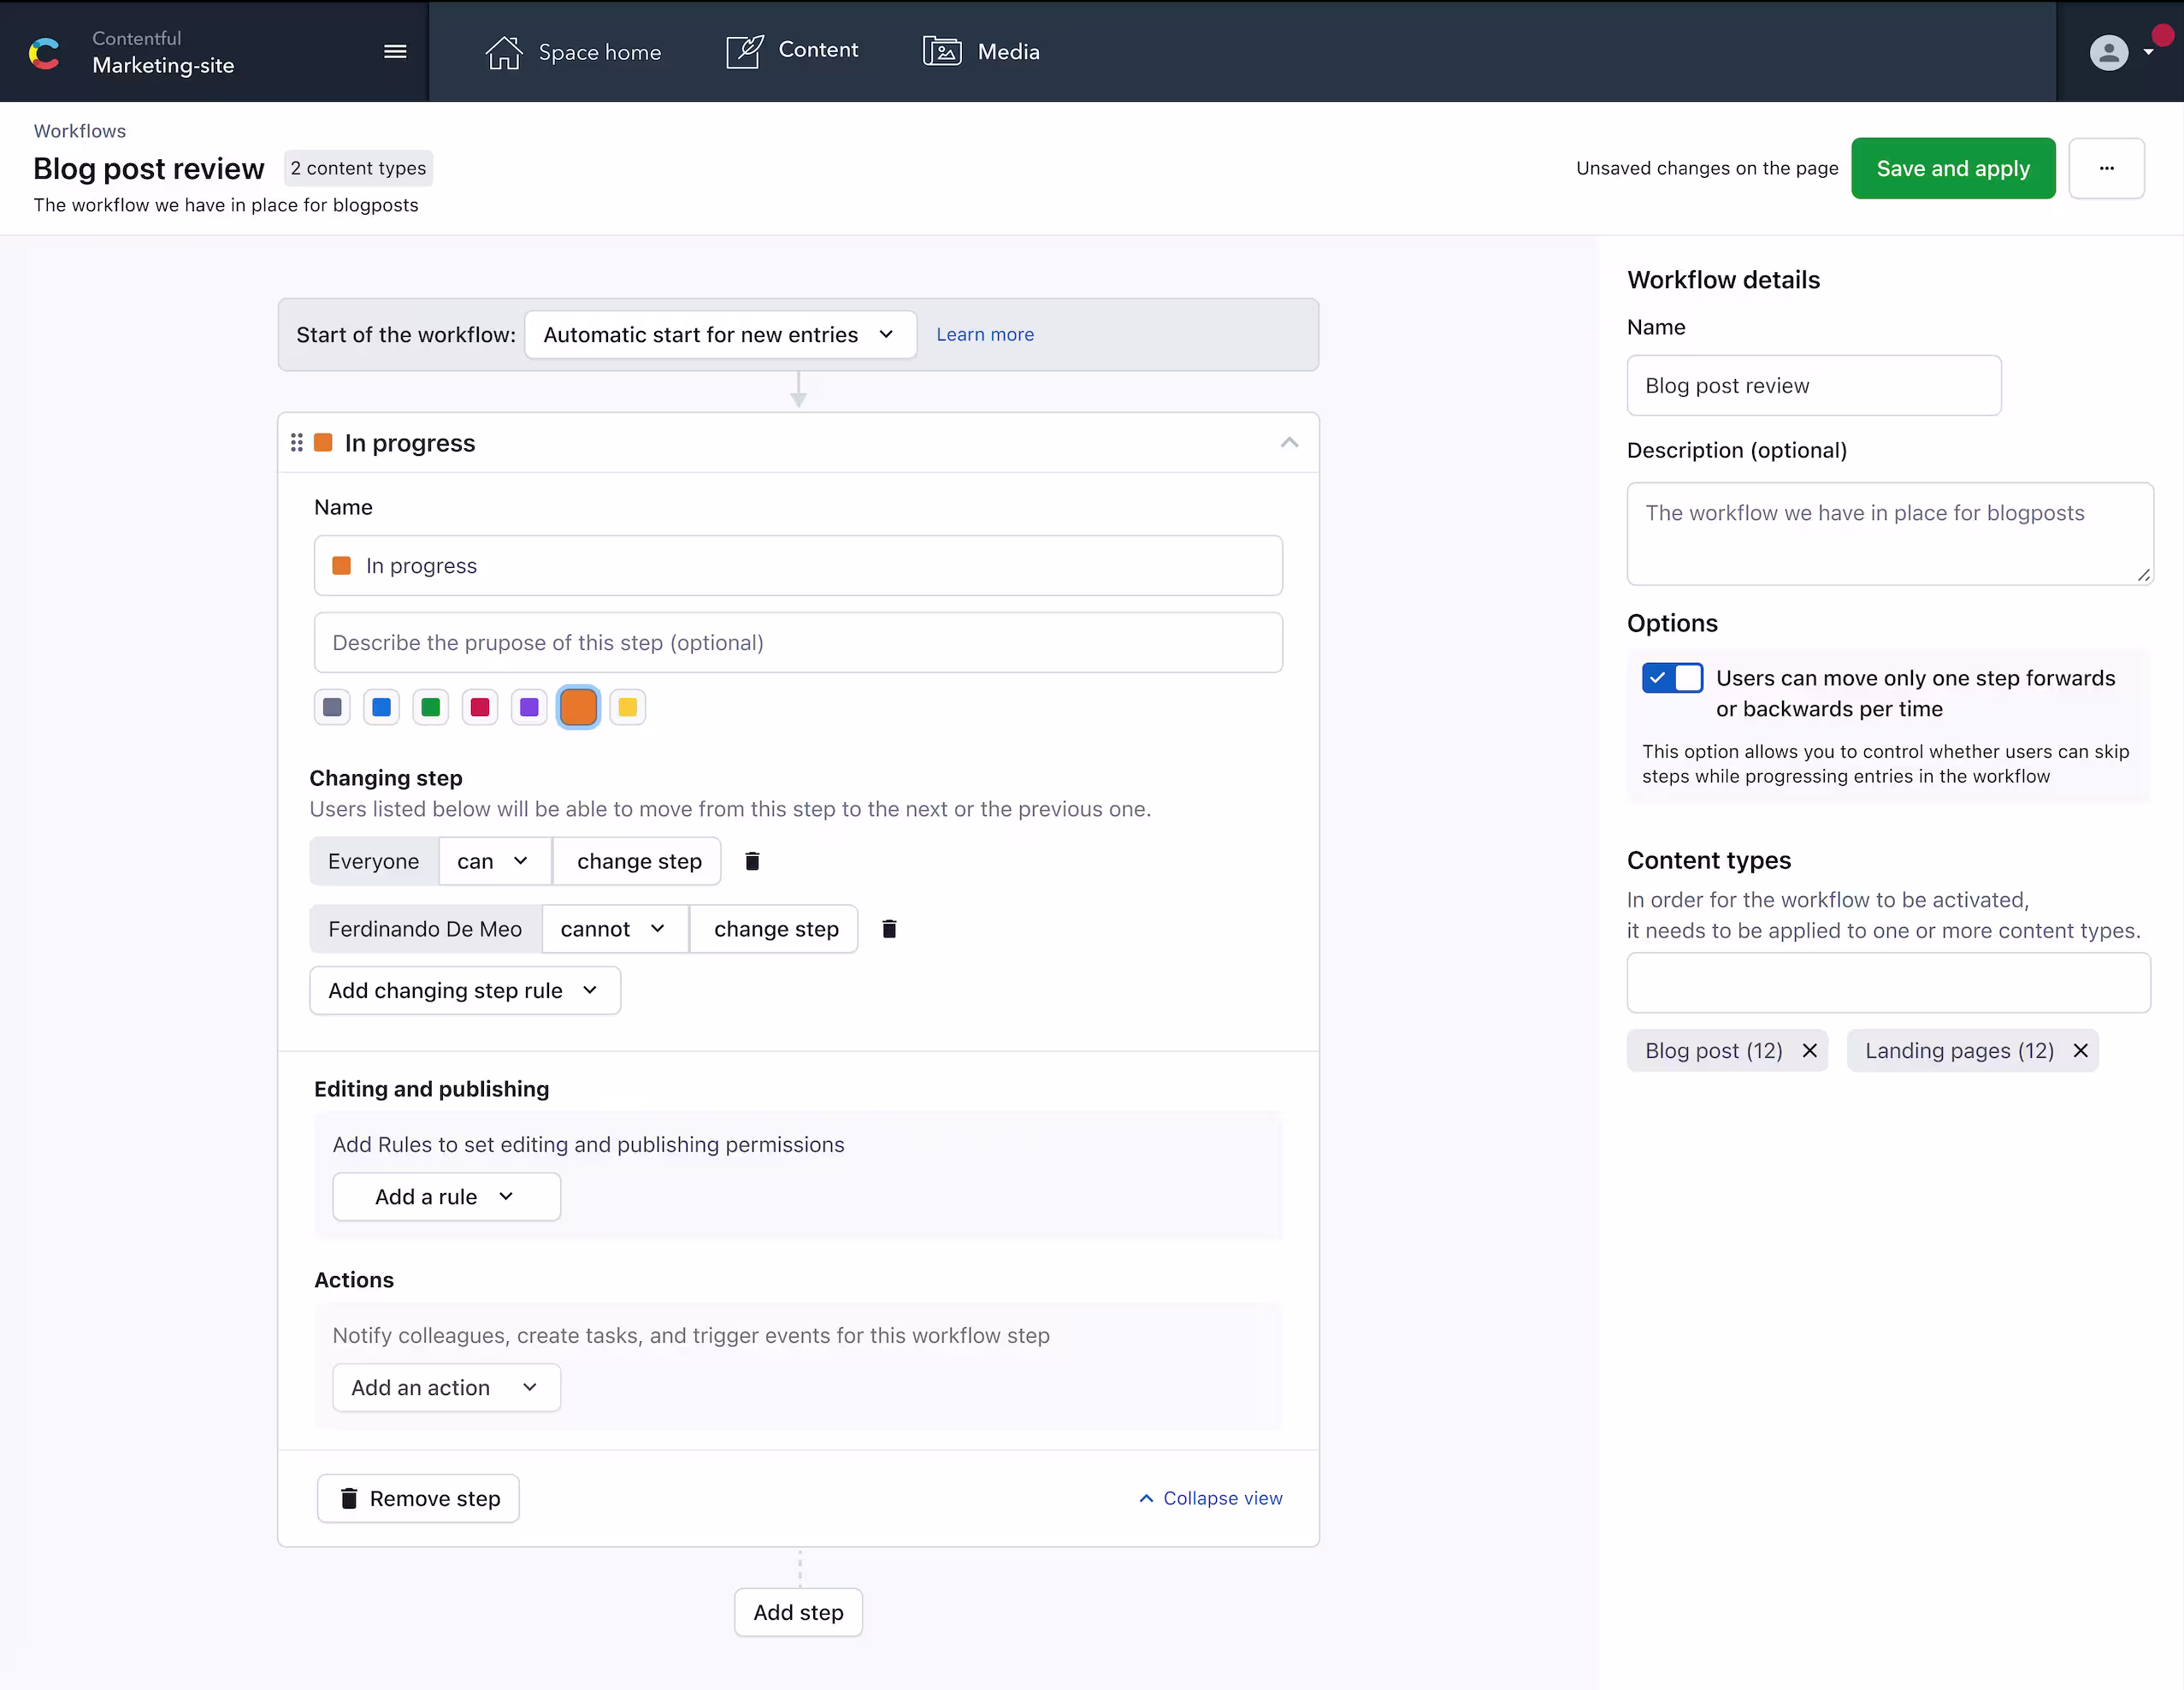Click the step purpose description field
Screen dimensions: 2184x1690
798,642
